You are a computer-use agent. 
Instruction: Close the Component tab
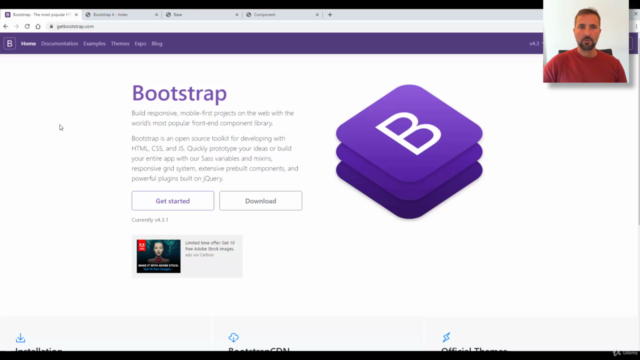317,15
